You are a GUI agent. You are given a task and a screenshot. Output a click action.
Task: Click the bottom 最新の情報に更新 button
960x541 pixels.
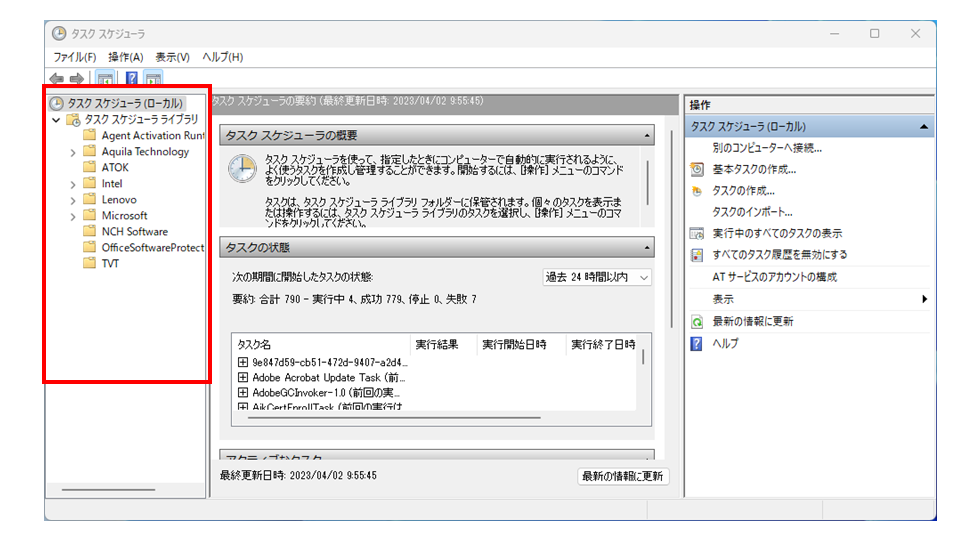click(623, 476)
